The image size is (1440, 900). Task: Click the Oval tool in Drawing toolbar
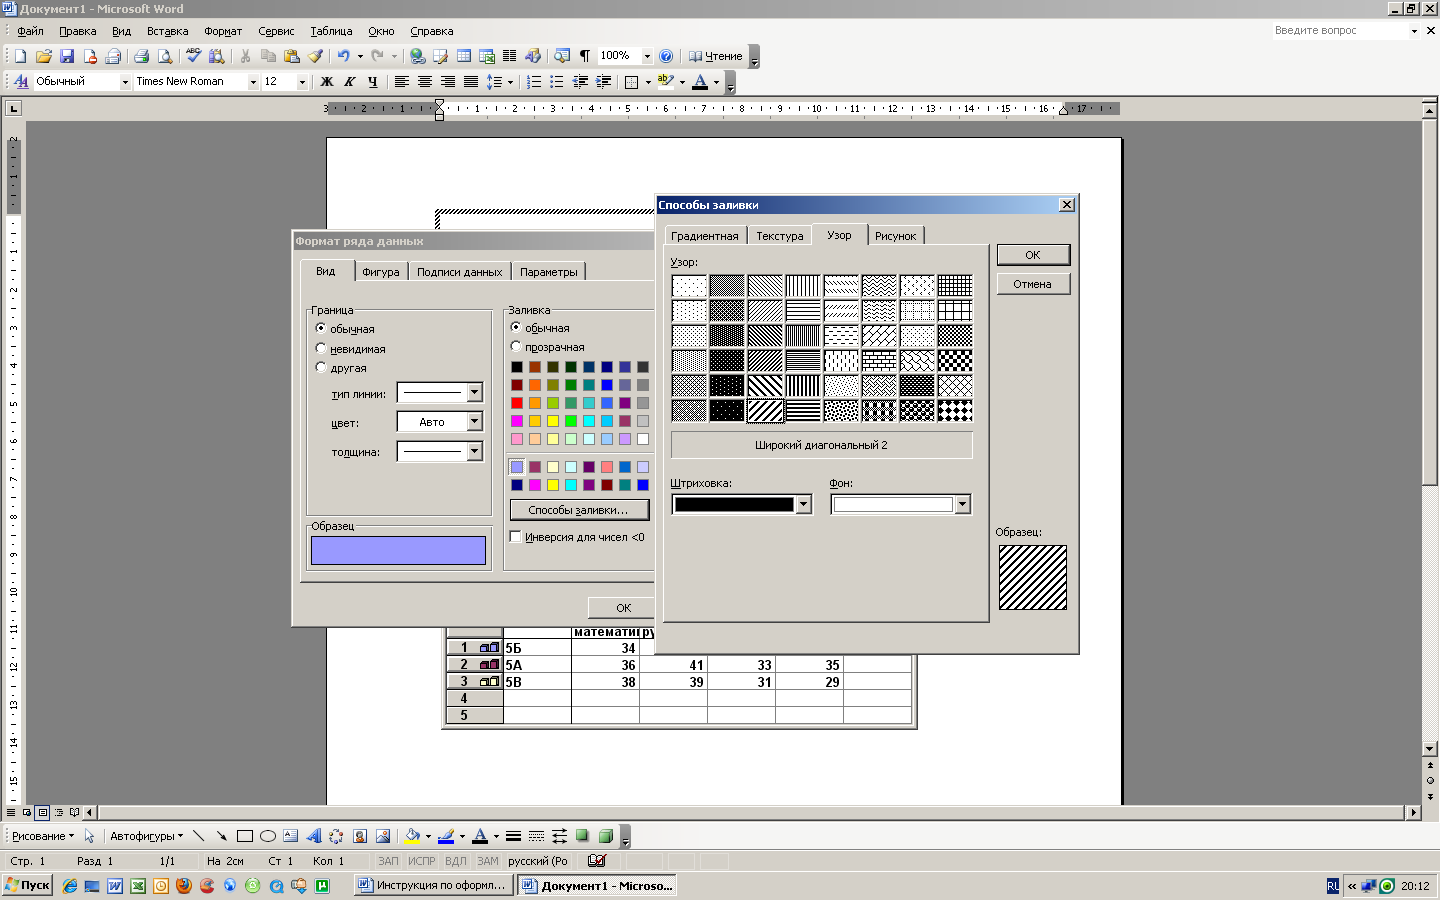268,836
